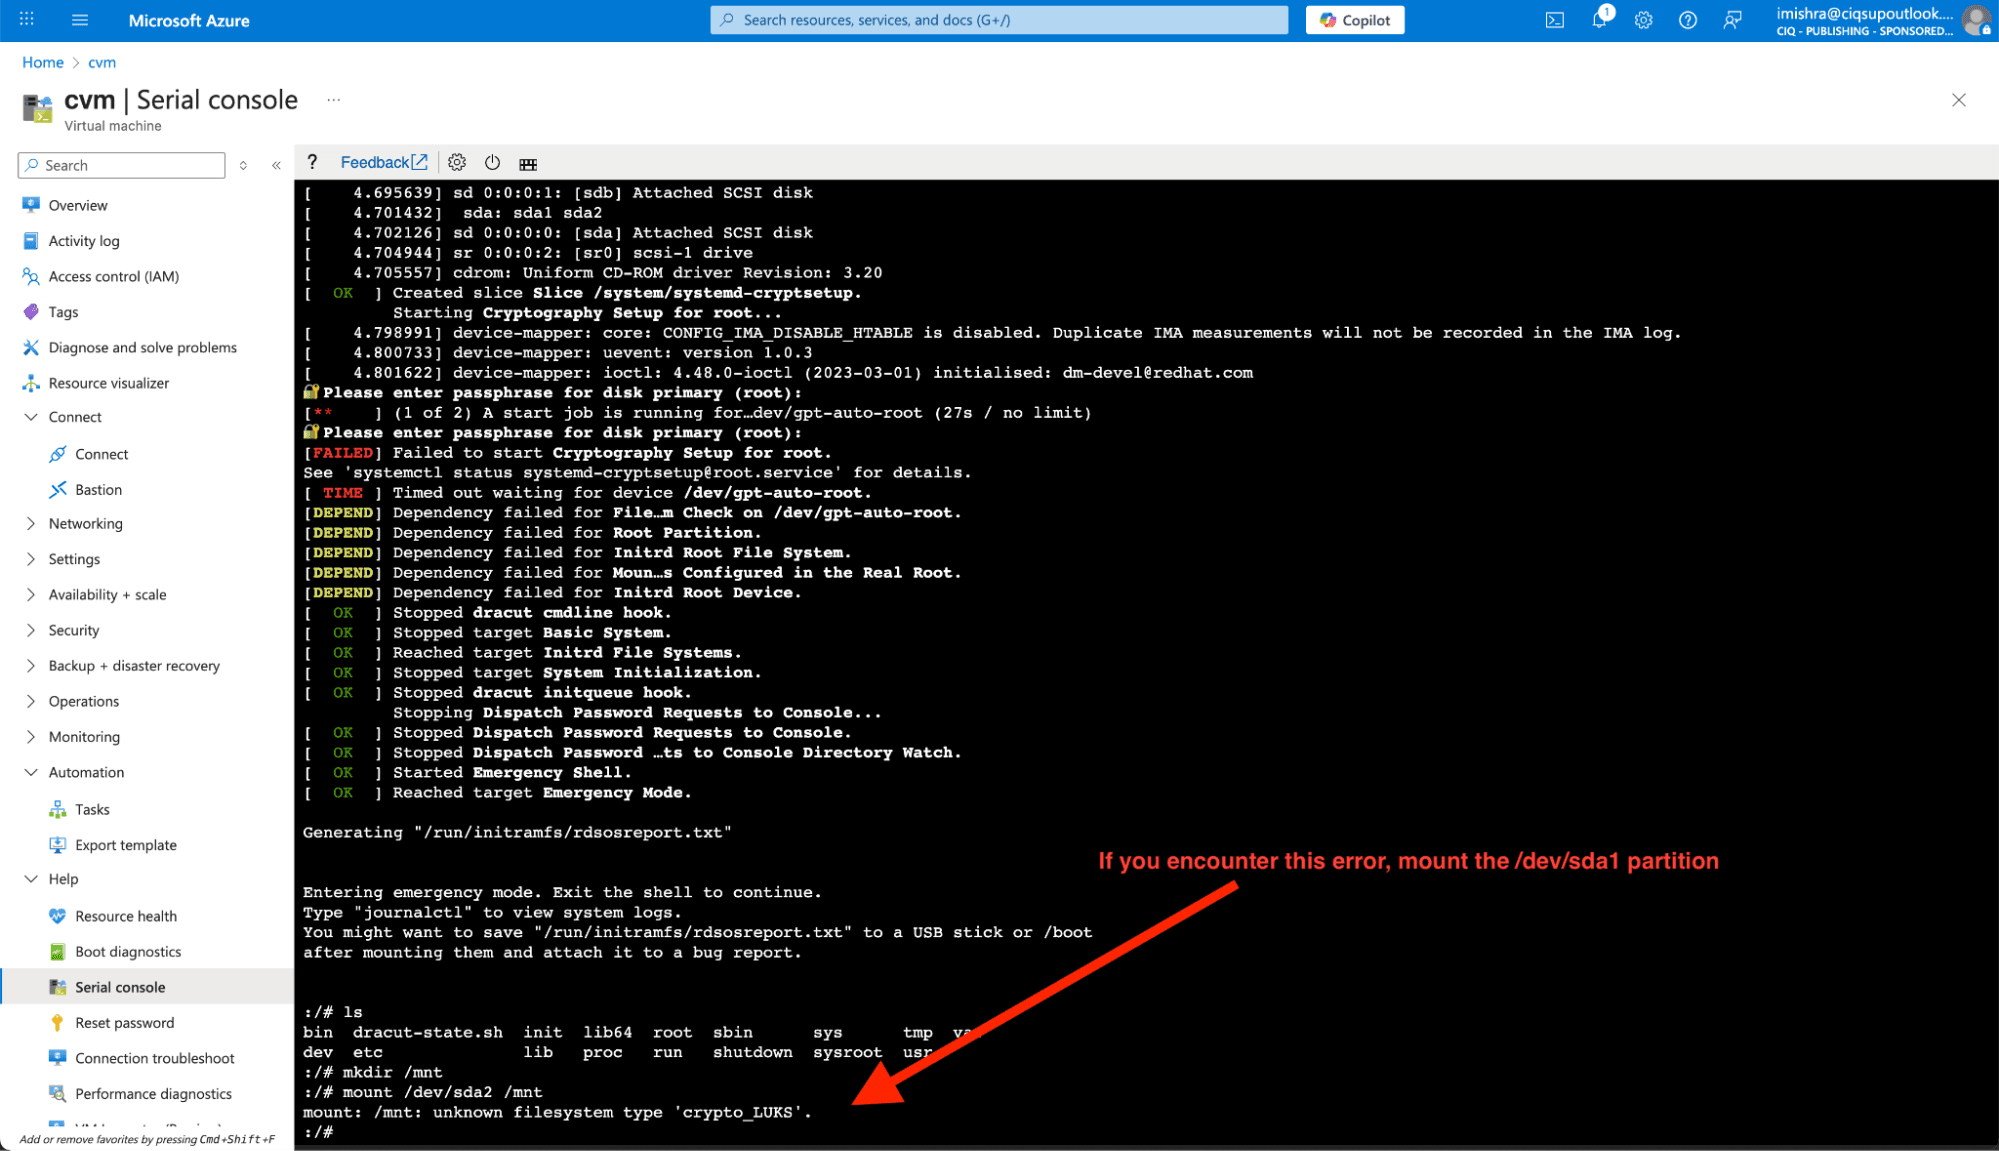Collapse the Connect section
Screen dimensions: 1999x1151
(x=31, y=417)
